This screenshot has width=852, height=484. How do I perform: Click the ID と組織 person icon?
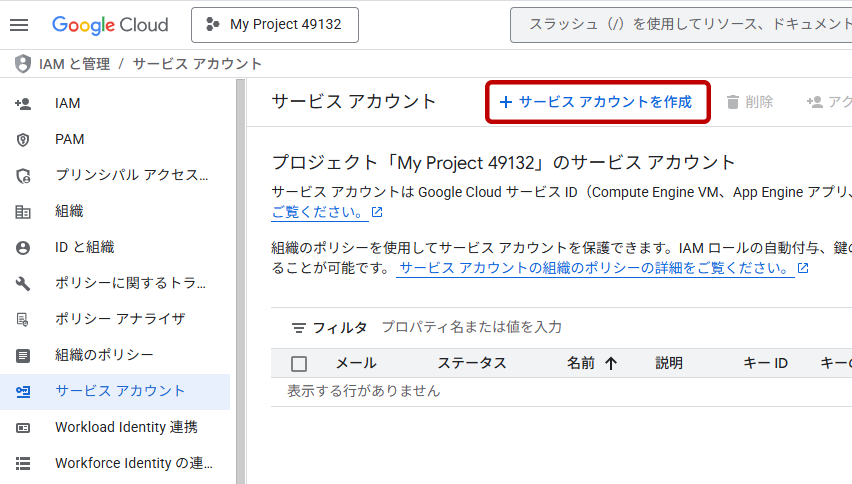[x=23, y=247]
